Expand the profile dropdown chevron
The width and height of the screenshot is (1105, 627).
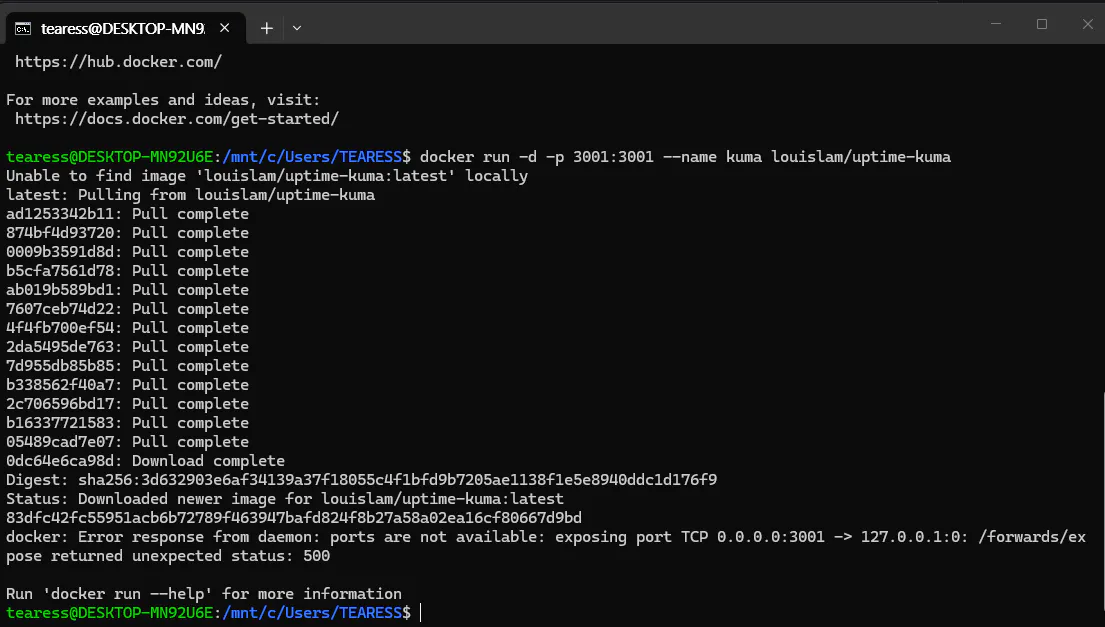coord(297,28)
